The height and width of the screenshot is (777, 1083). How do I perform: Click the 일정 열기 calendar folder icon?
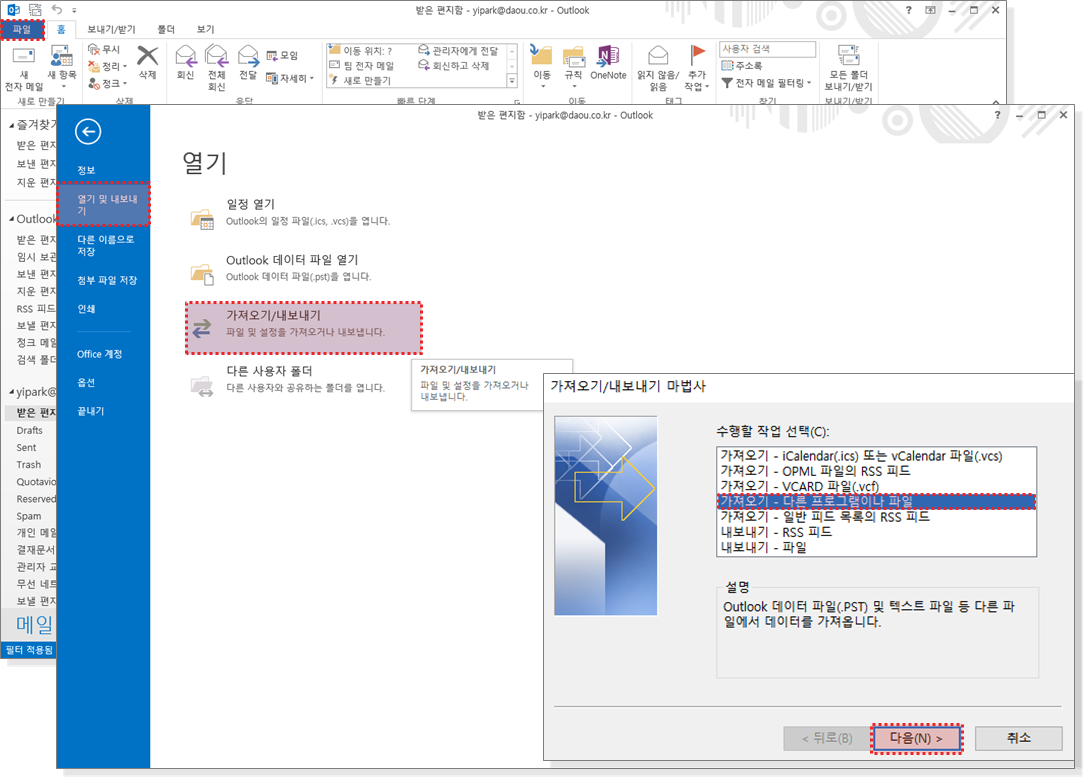point(202,220)
